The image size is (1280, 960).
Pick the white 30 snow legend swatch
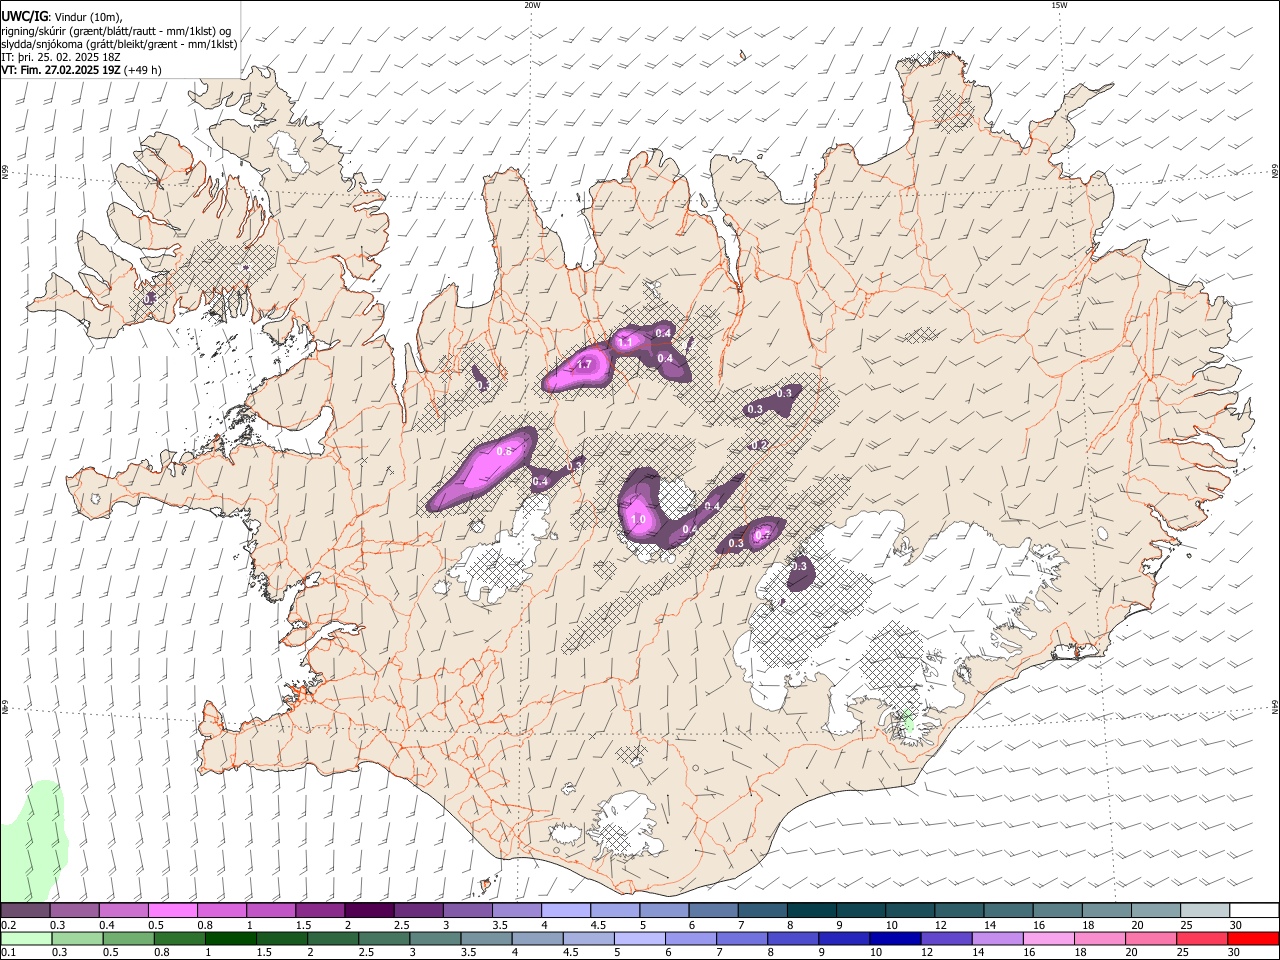tap(1254, 911)
